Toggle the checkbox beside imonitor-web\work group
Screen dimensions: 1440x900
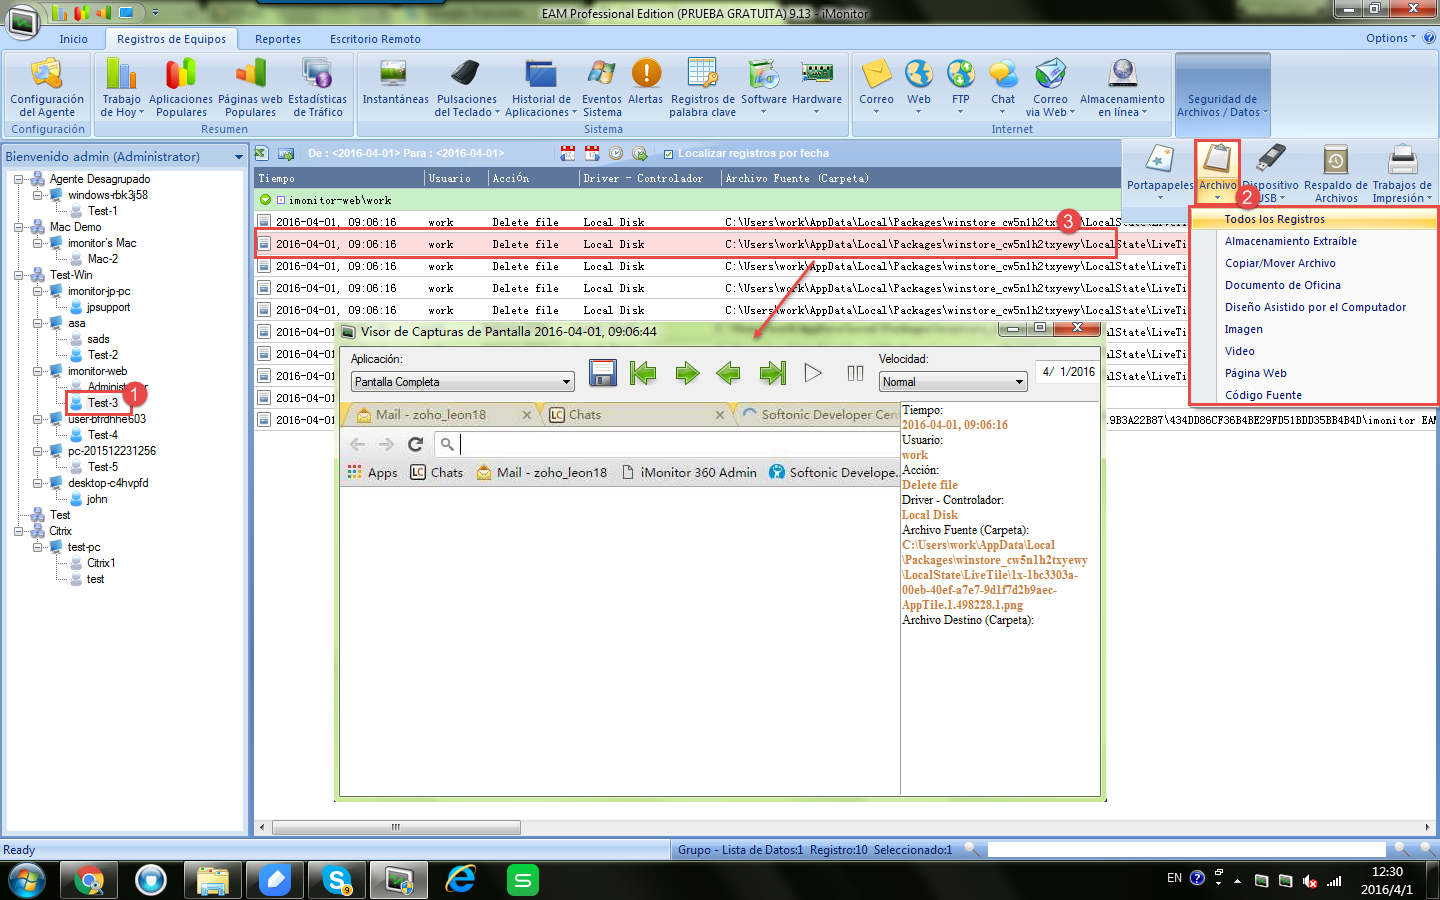point(282,200)
